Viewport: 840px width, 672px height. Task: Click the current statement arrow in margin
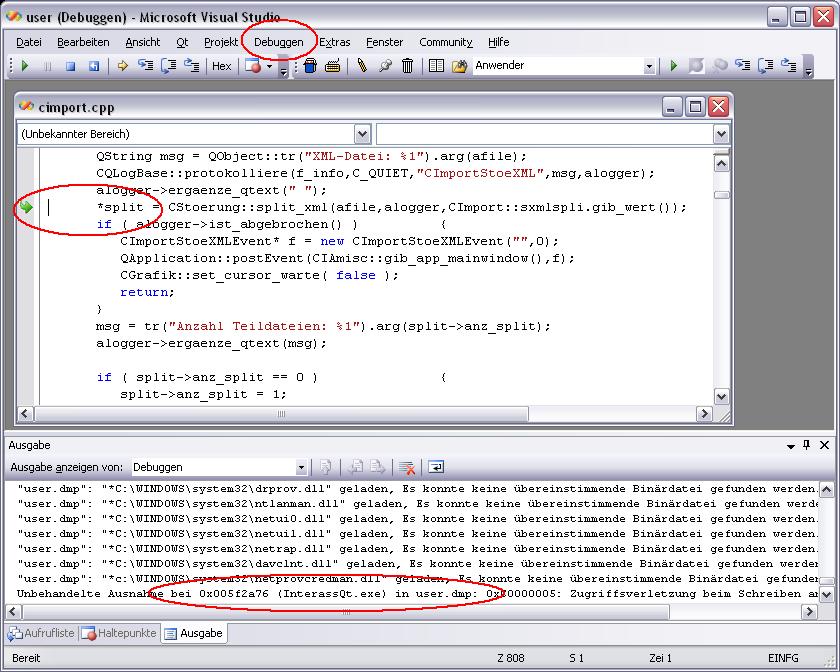(x=27, y=207)
